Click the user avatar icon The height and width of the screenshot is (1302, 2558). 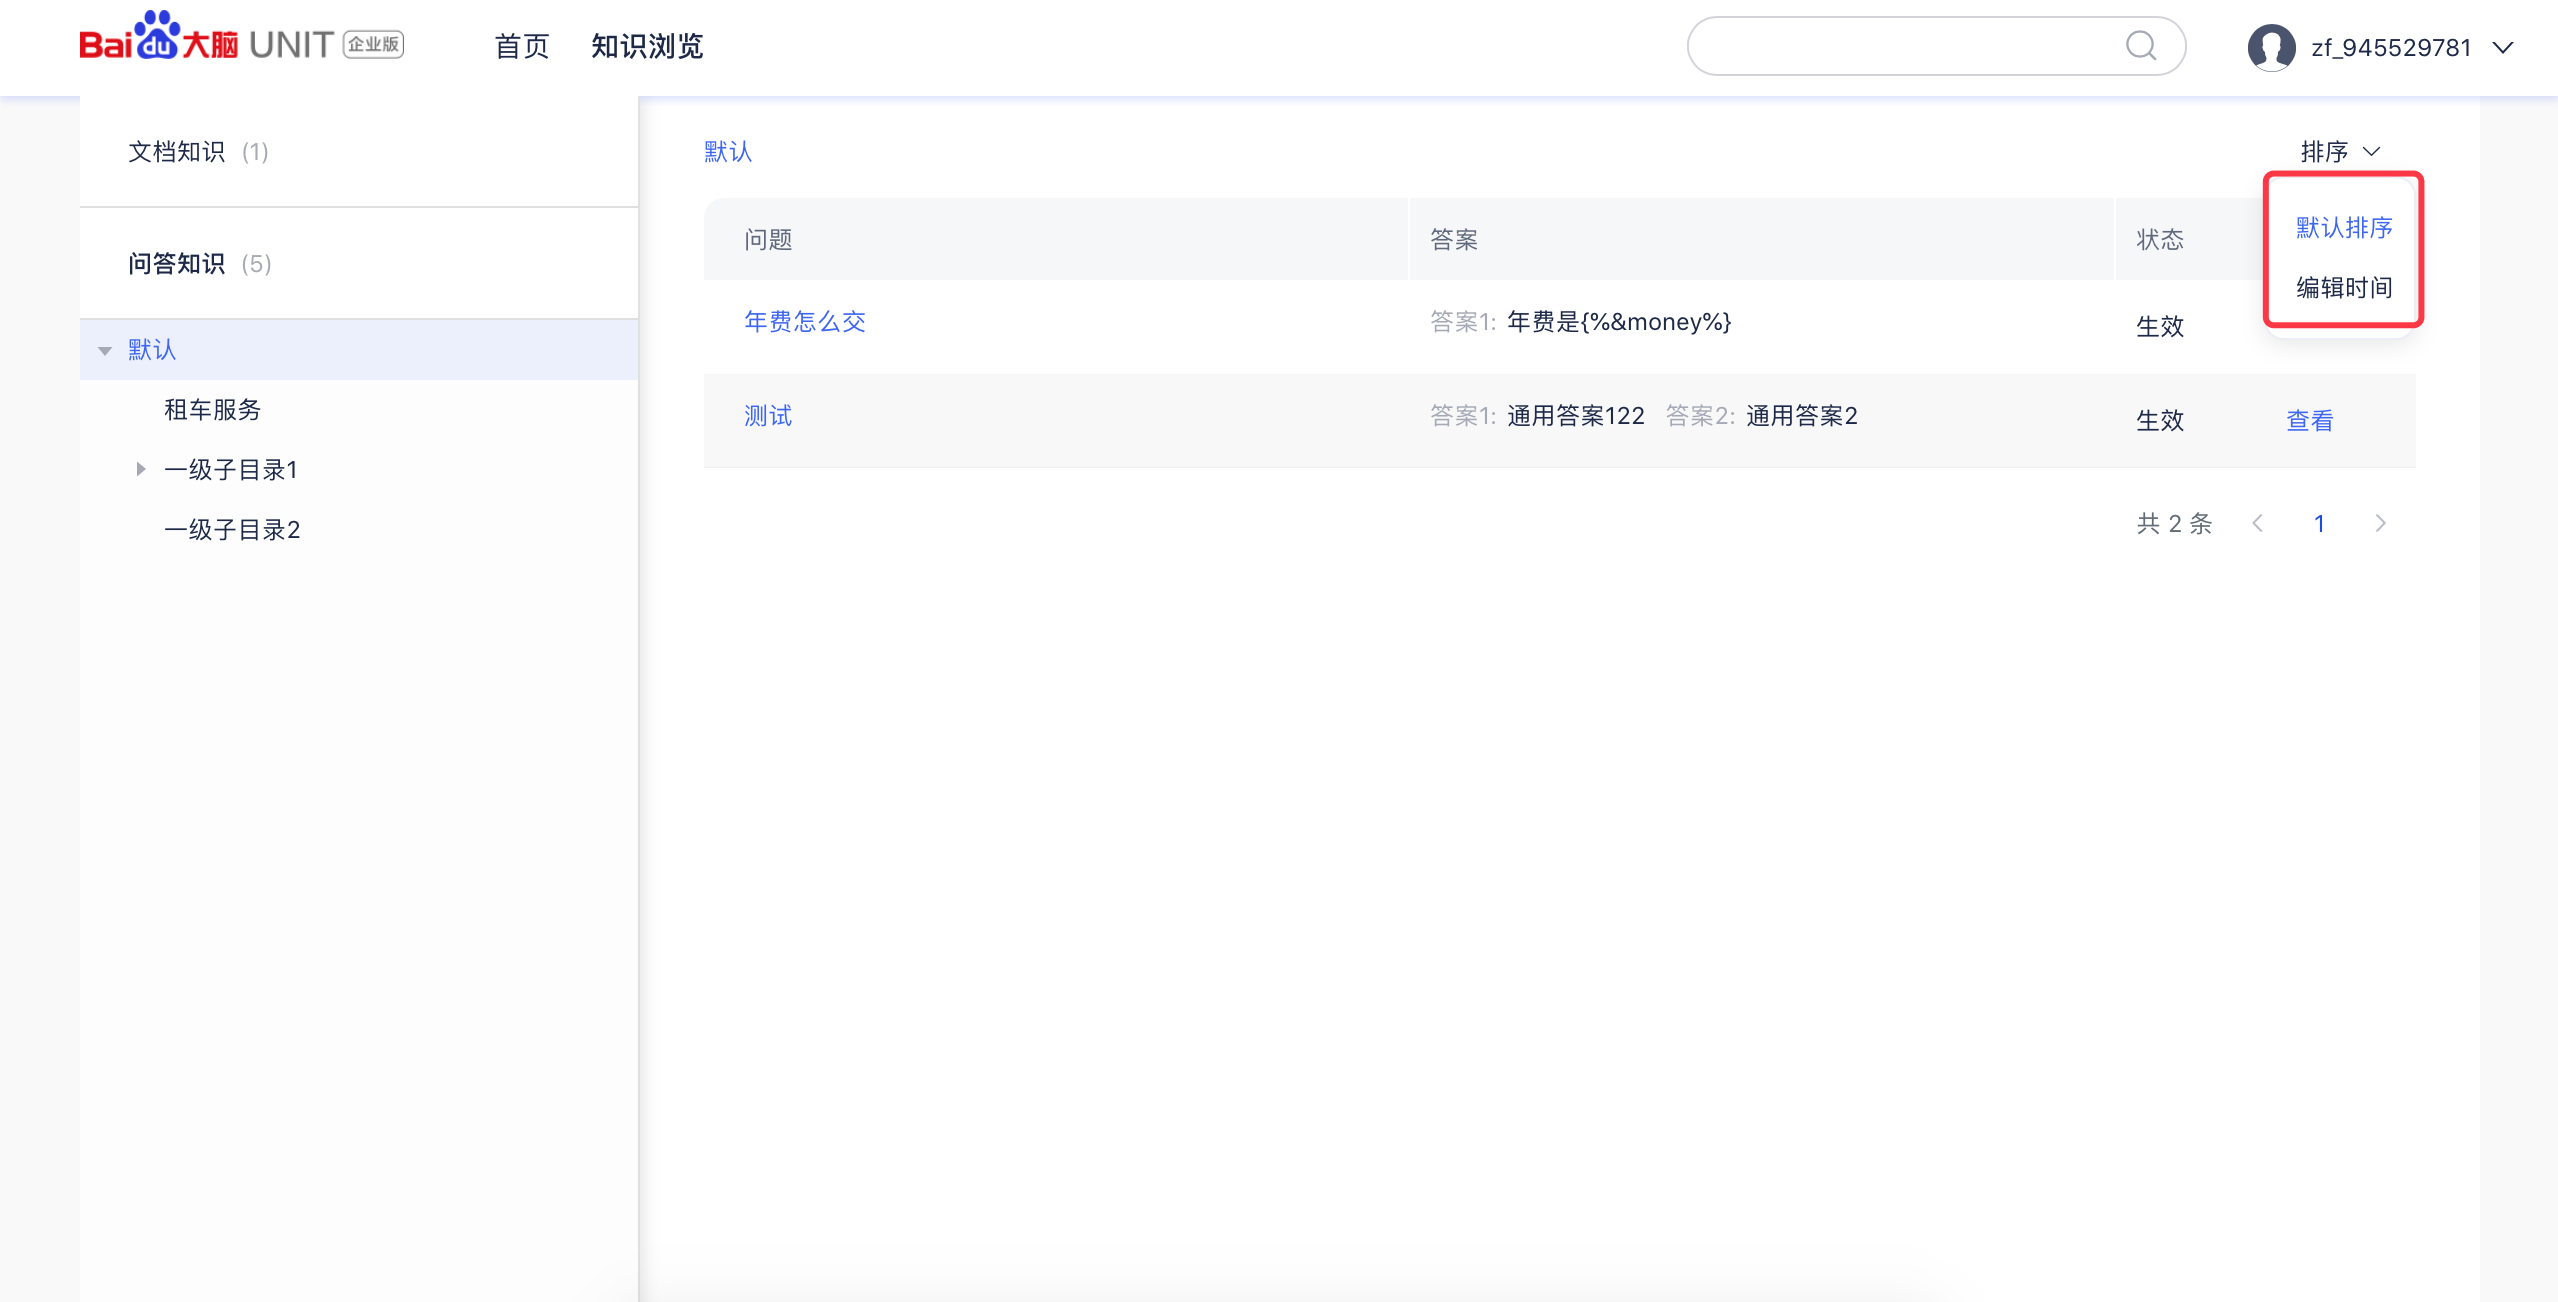(2271, 47)
